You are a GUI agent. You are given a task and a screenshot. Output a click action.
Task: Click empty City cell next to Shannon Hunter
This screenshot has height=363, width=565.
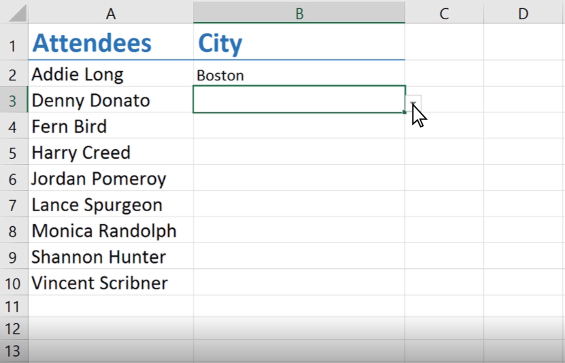(299, 256)
